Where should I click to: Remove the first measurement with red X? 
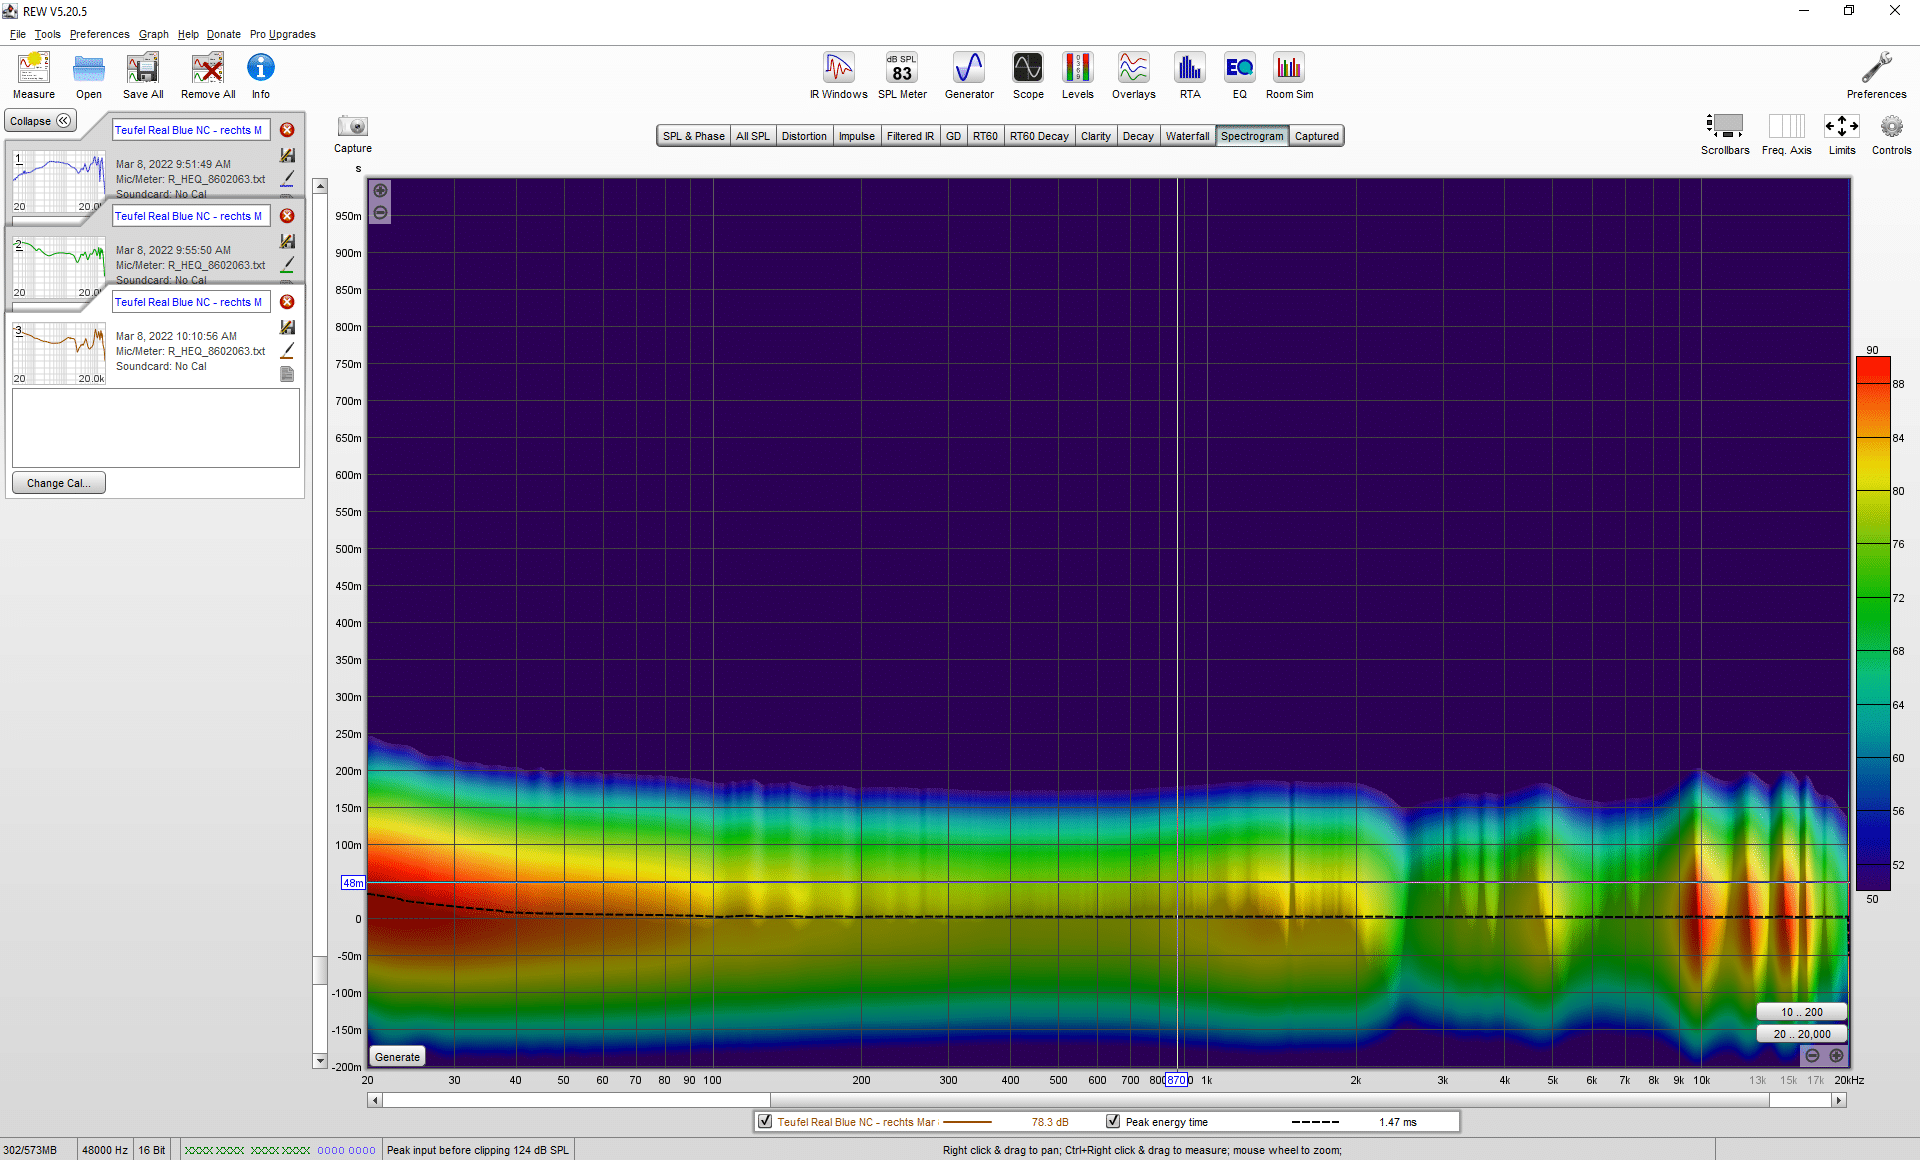[287, 130]
